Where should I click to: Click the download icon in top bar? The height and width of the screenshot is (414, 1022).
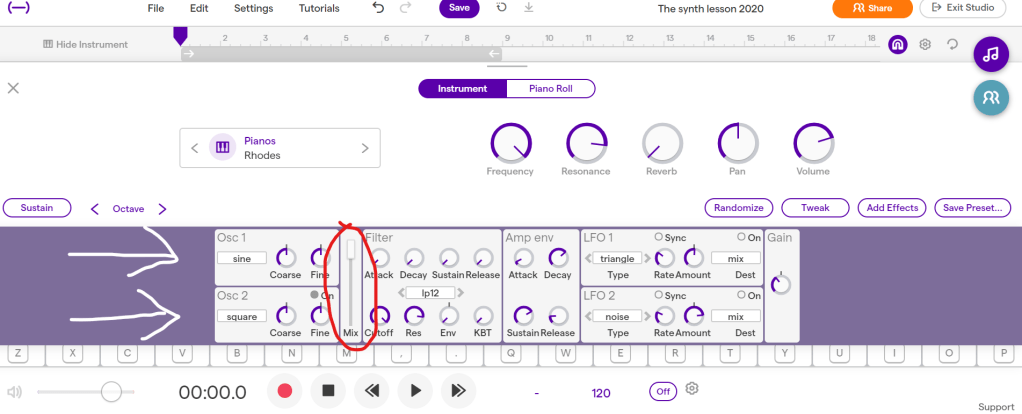(x=528, y=8)
